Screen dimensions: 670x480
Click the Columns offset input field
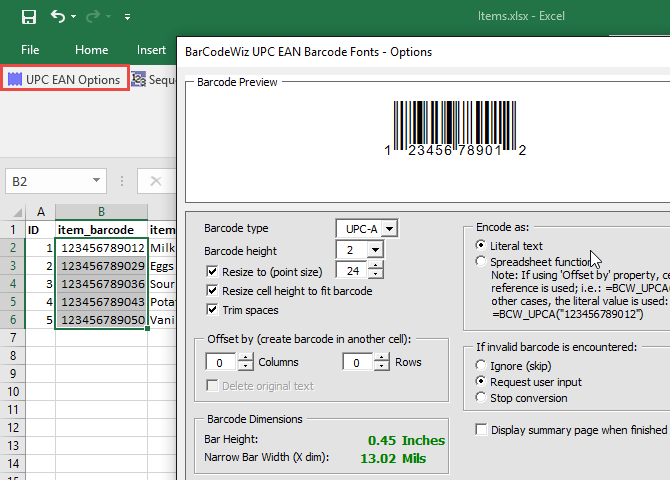pos(220,362)
